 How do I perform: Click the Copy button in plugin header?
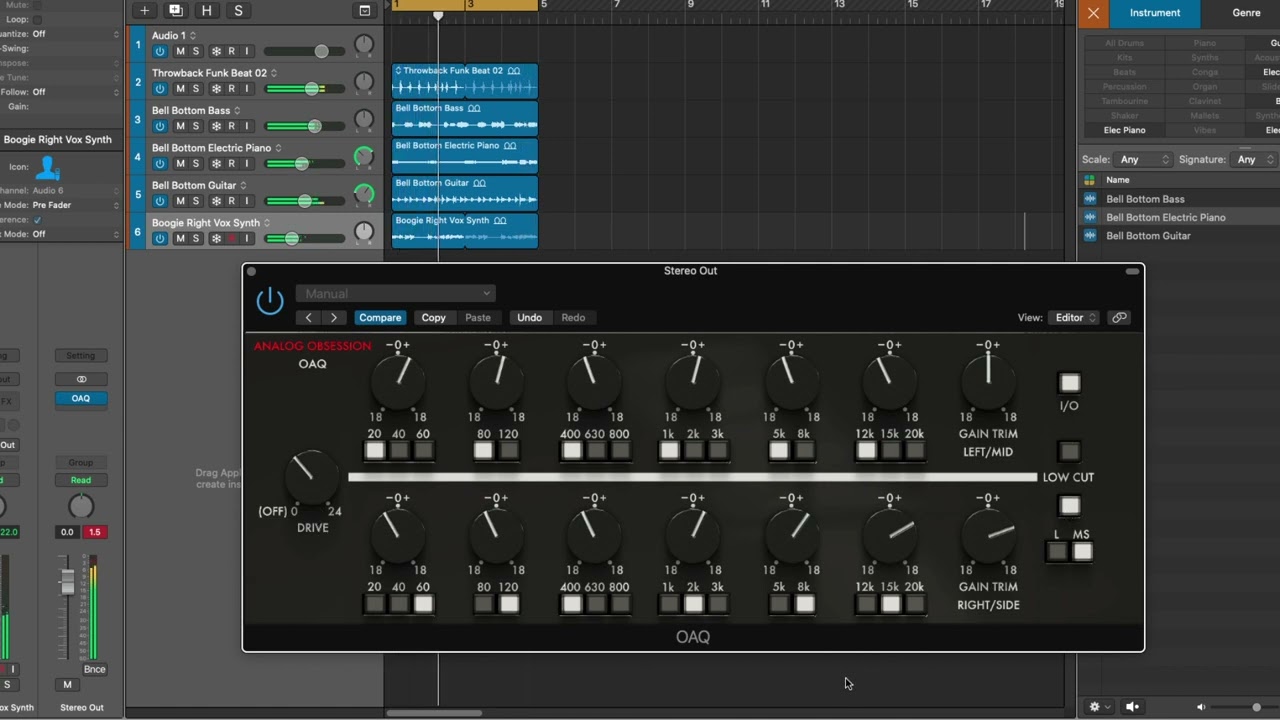coord(433,318)
